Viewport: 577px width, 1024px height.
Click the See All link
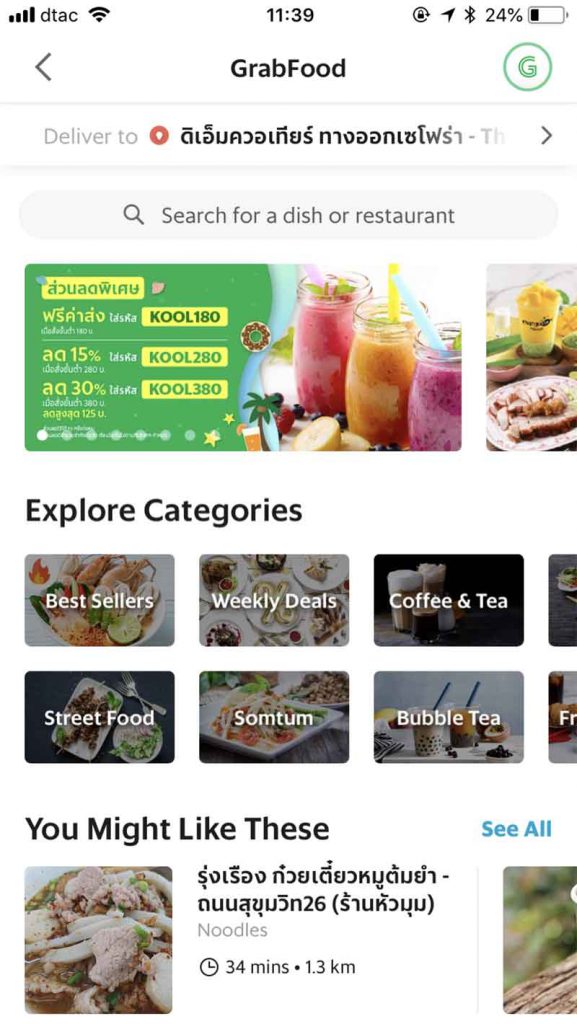(516, 829)
